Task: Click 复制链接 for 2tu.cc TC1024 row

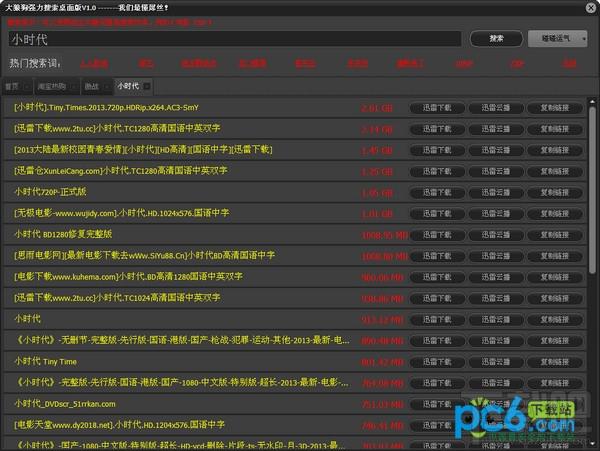Action: [x=555, y=299]
